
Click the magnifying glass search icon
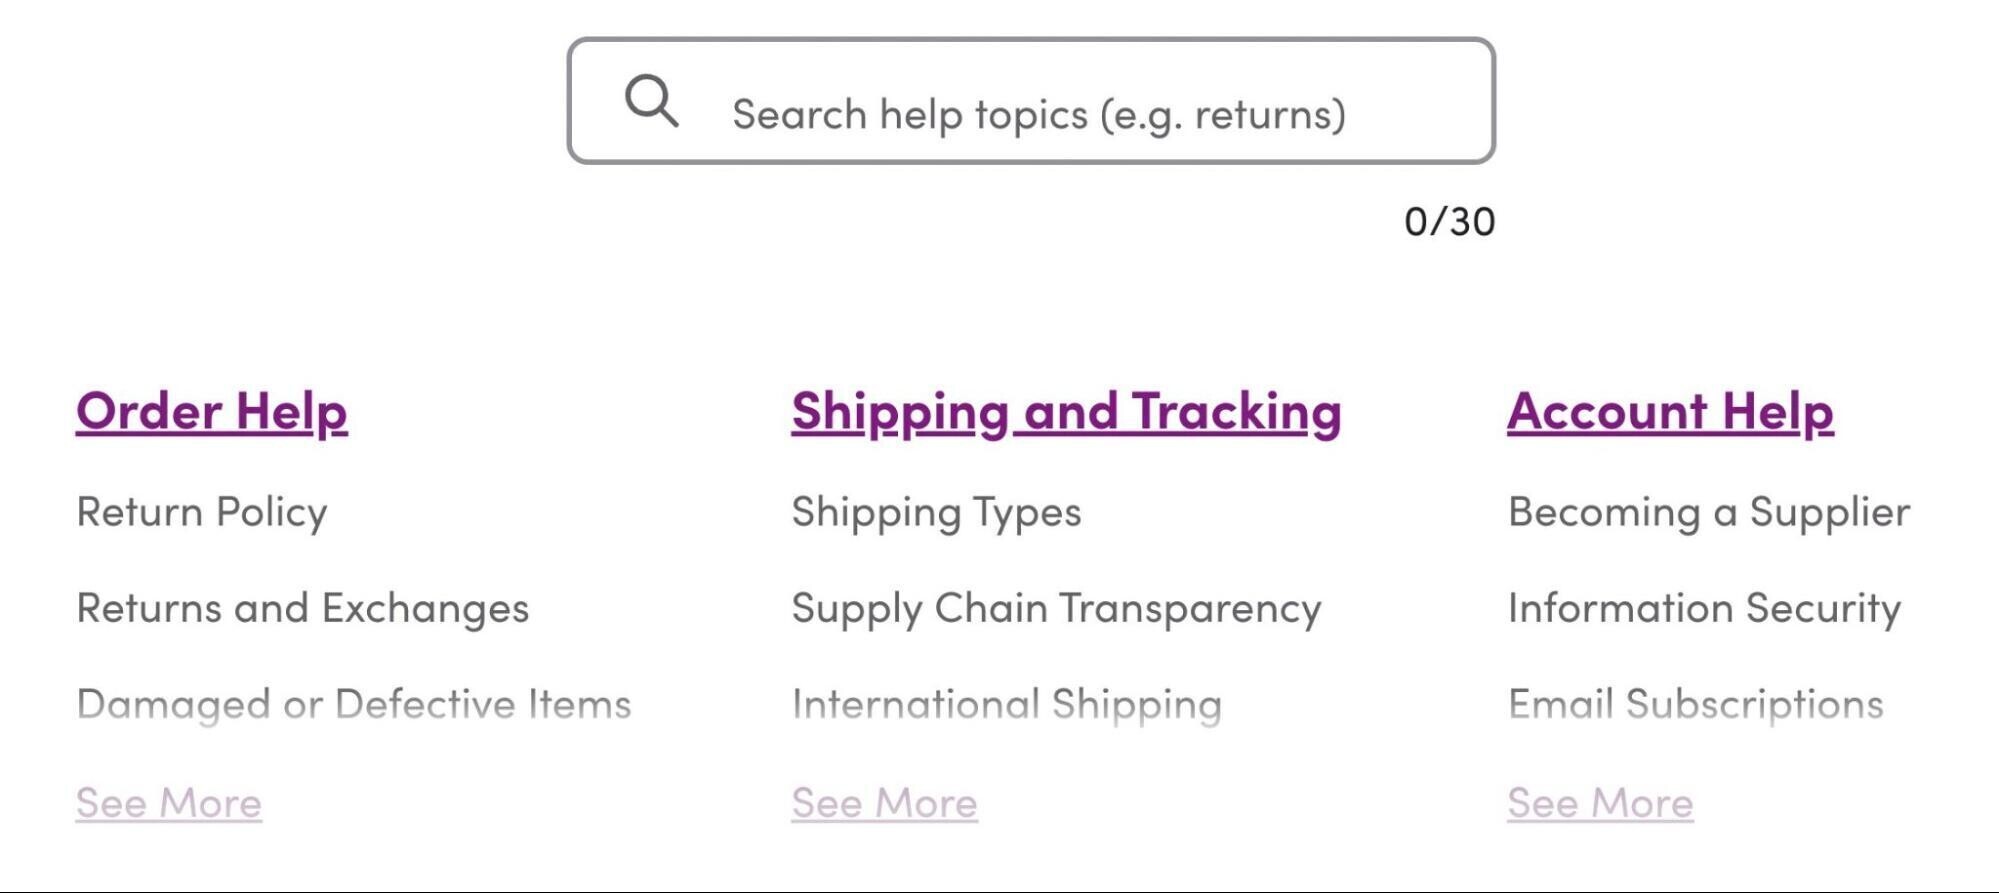point(652,101)
